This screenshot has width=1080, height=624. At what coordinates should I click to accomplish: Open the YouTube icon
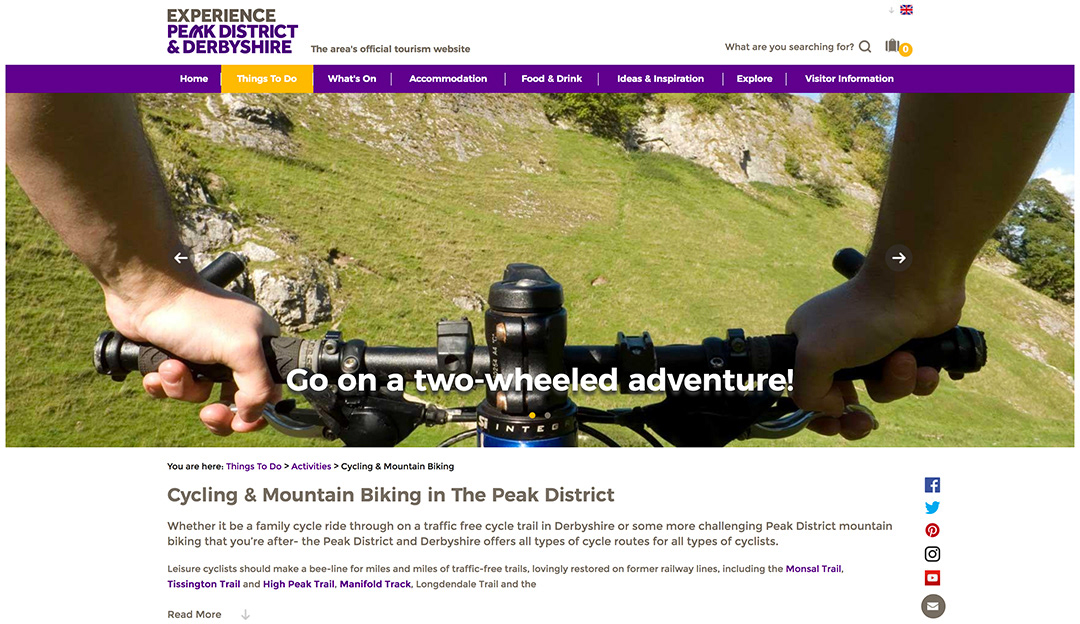point(932,578)
